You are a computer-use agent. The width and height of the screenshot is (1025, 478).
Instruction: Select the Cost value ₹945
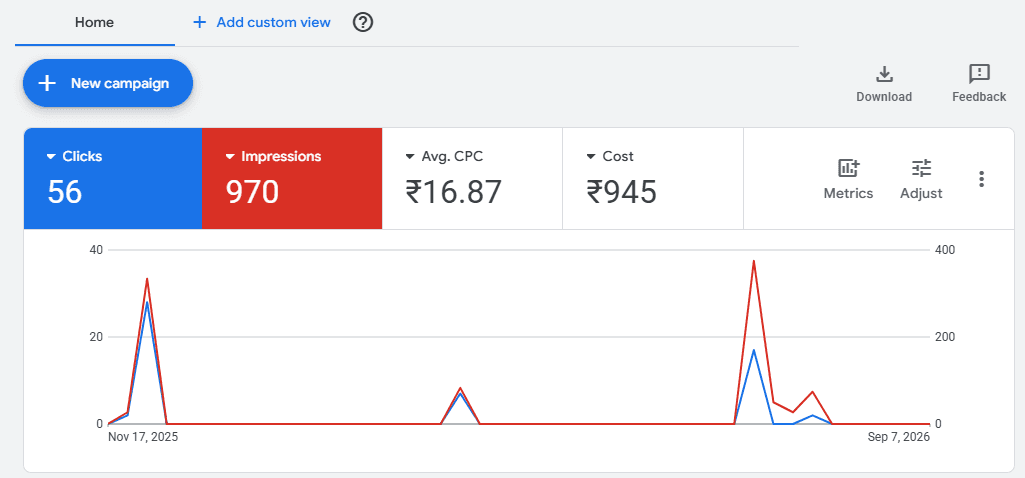(621, 192)
